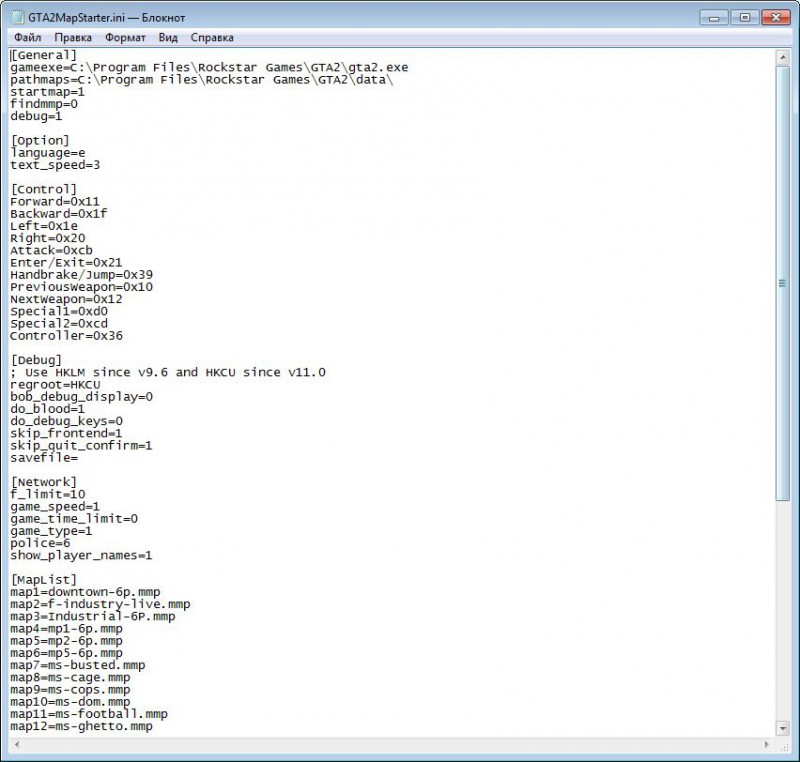Open the Файл menu
This screenshot has height=762, width=800.
tap(27, 36)
